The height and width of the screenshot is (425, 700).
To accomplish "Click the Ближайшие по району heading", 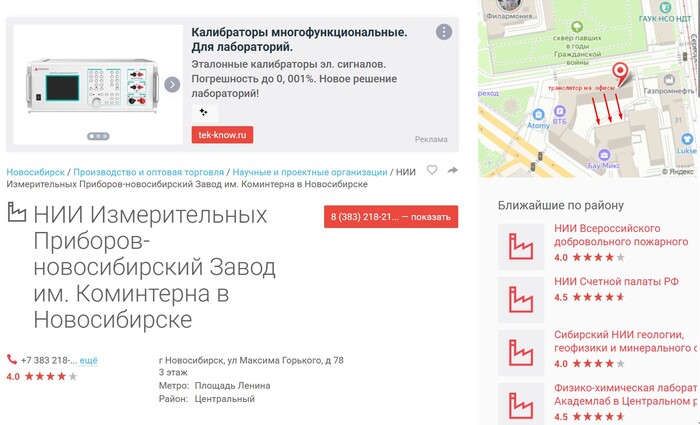I will pos(561,205).
